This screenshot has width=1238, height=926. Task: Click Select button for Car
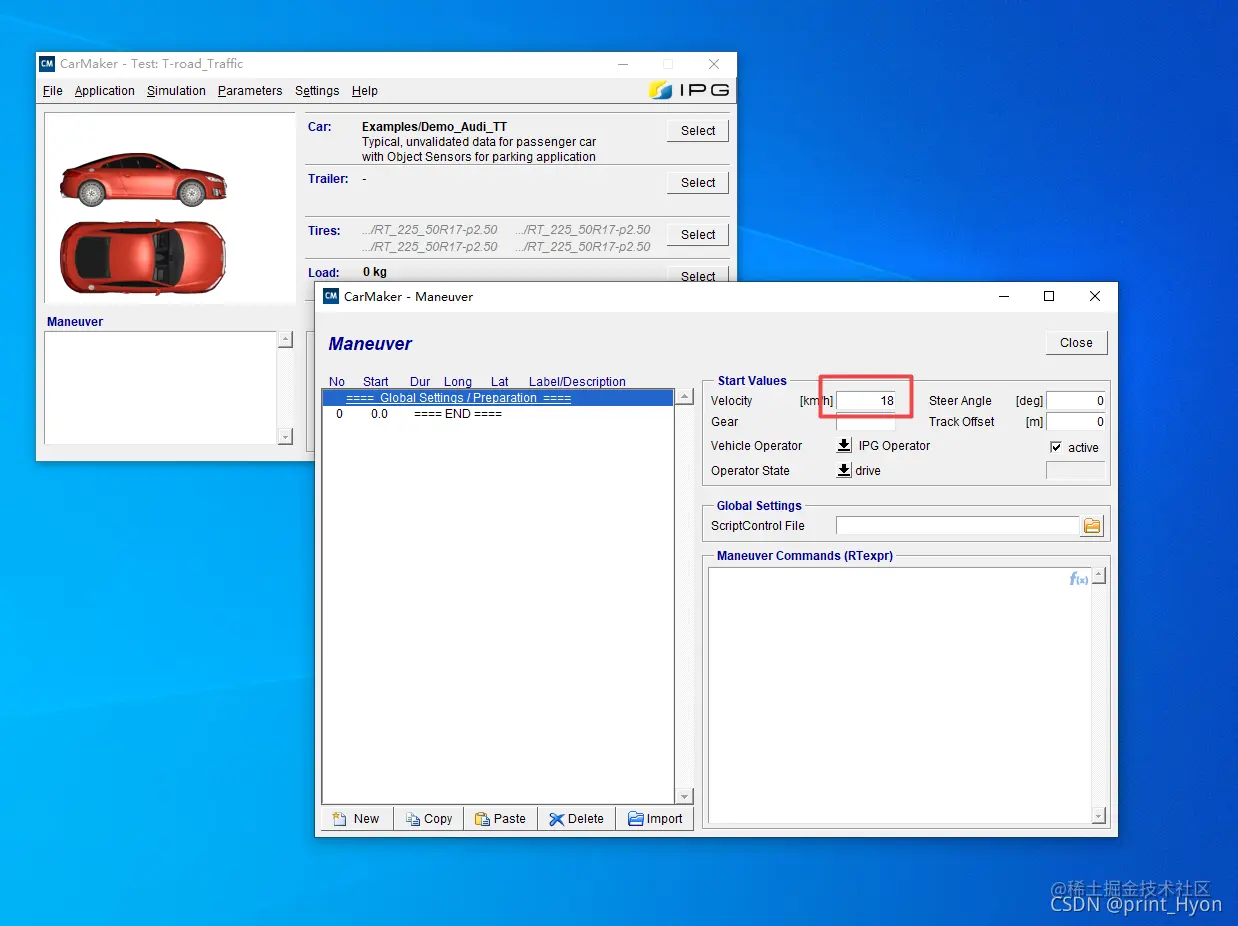click(698, 131)
